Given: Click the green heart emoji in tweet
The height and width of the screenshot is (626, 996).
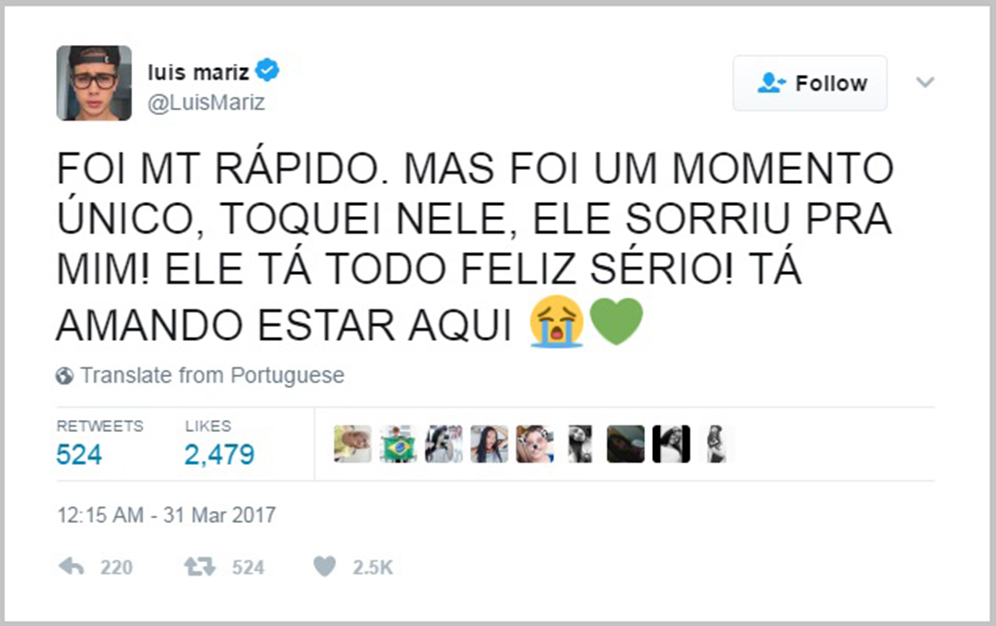Looking at the screenshot, I should point(616,323).
